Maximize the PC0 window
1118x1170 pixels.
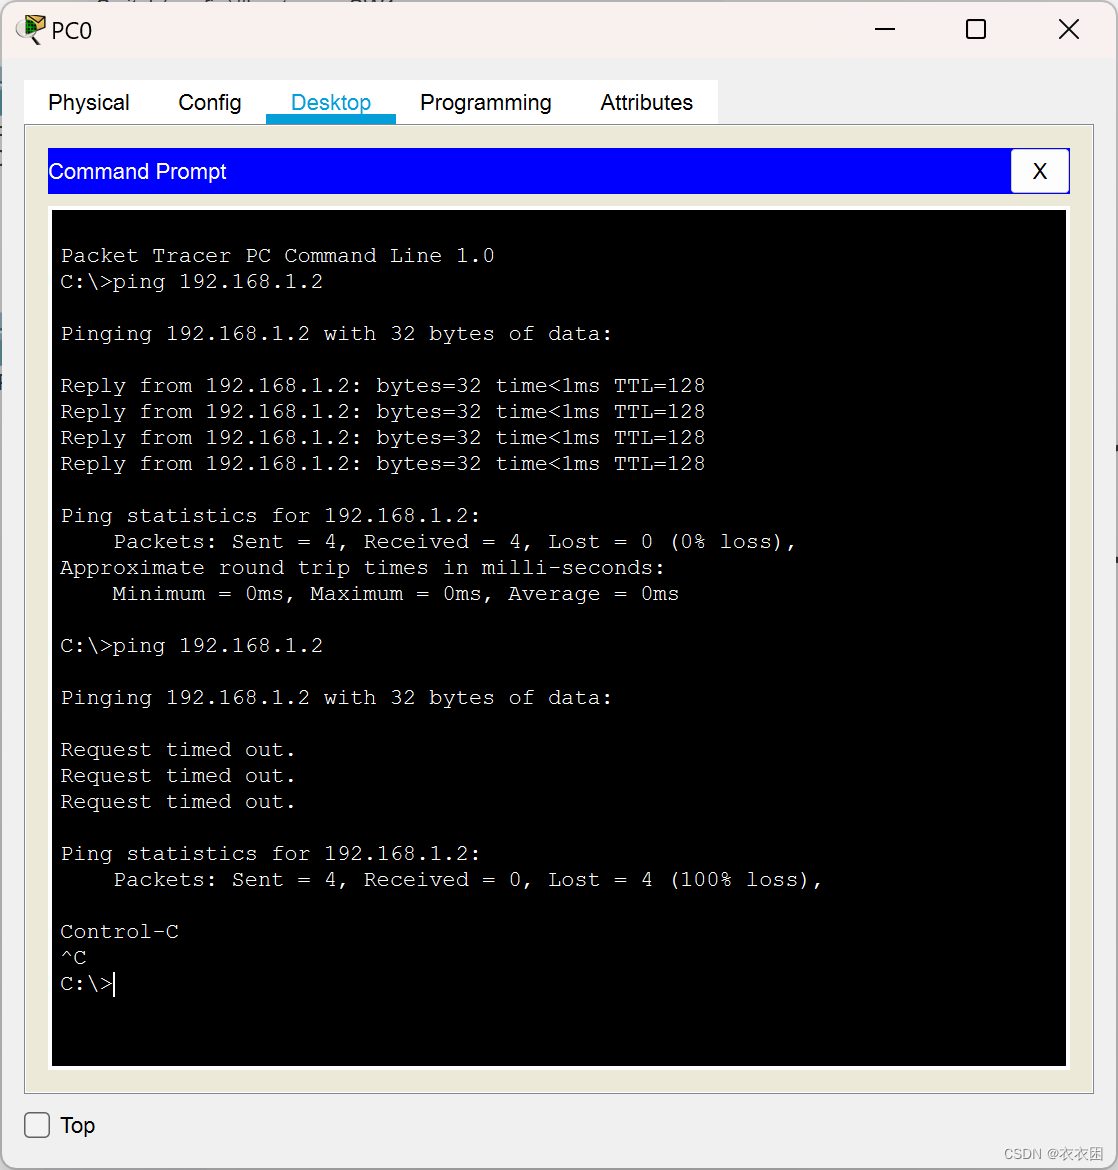coord(975,30)
